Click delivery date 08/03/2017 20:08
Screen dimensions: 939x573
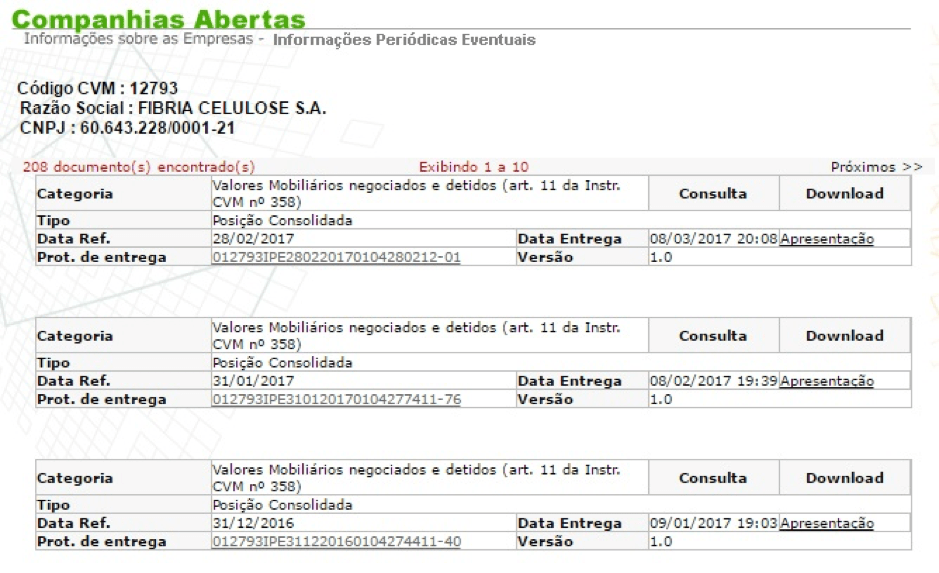pyautogui.click(x=713, y=239)
